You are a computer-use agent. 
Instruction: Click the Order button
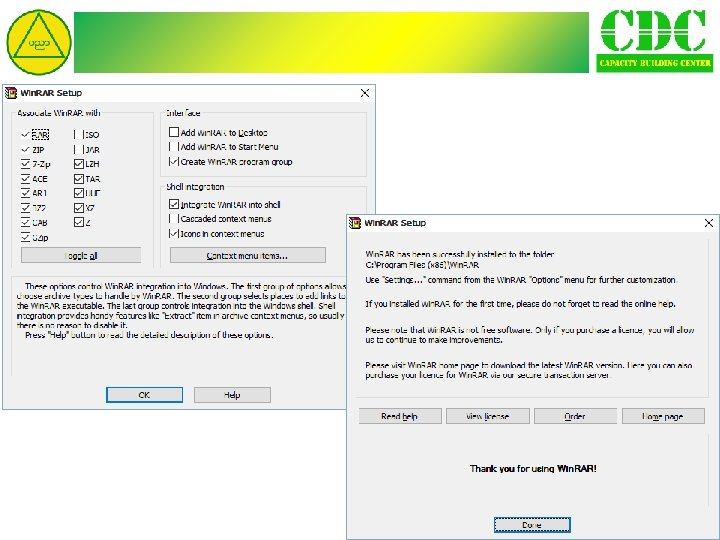click(575, 416)
